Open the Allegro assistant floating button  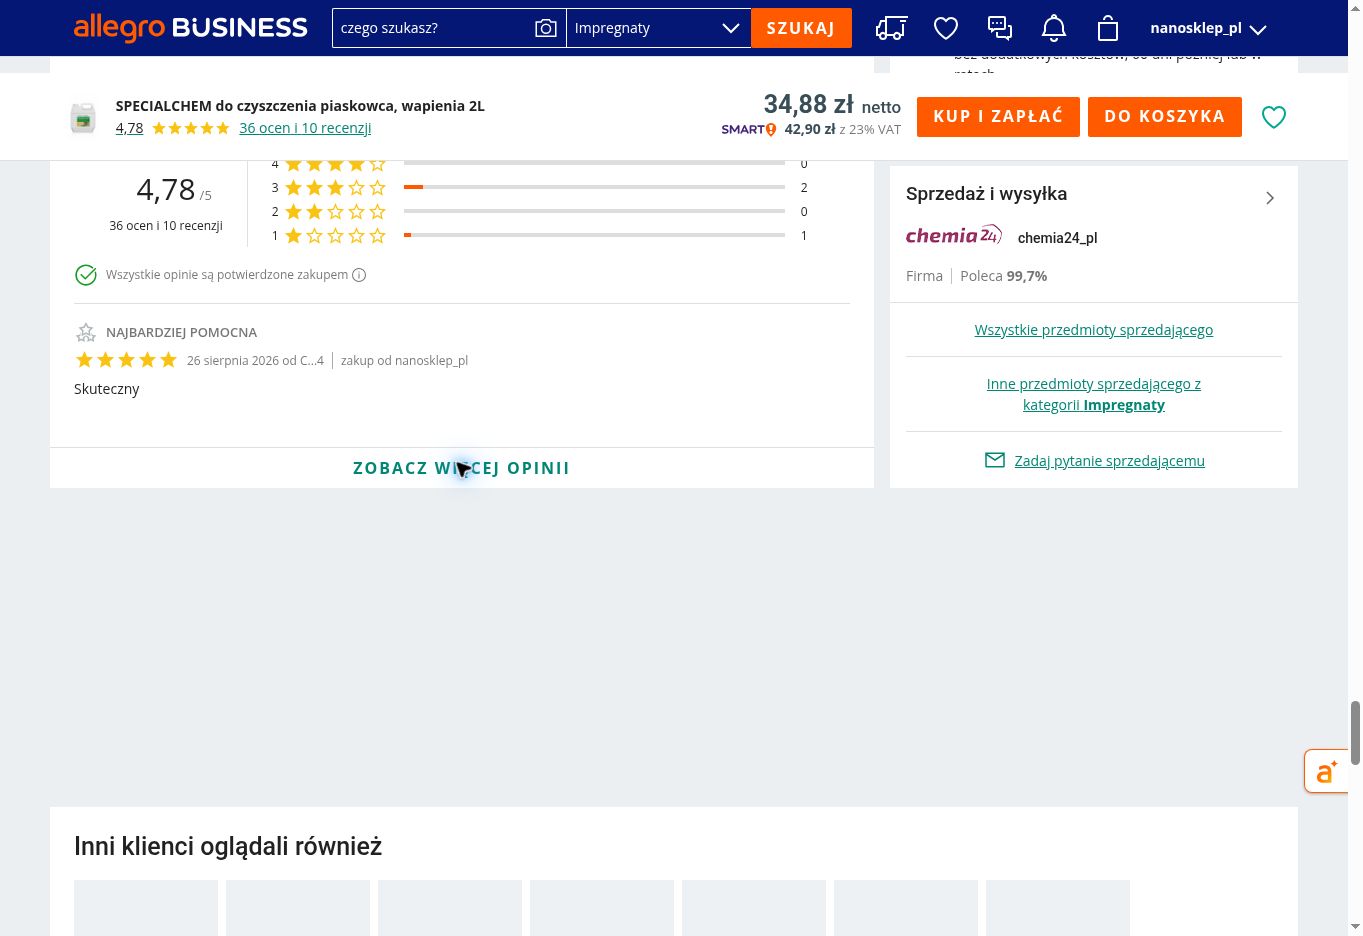pos(1327,771)
